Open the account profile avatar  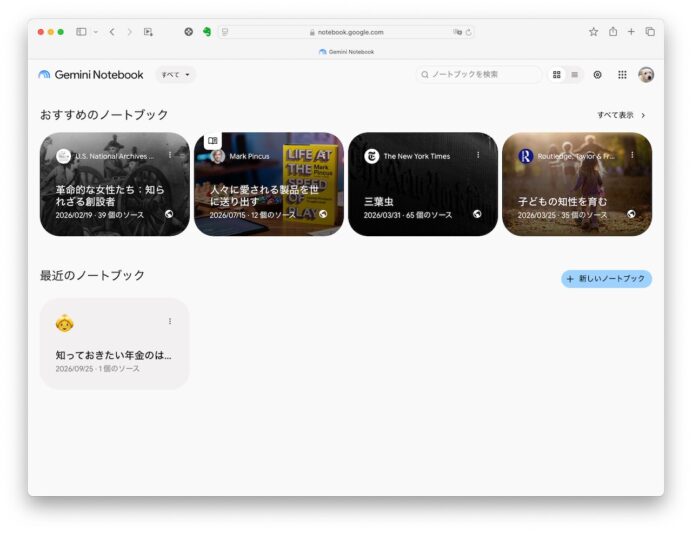[x=646, y=75]
